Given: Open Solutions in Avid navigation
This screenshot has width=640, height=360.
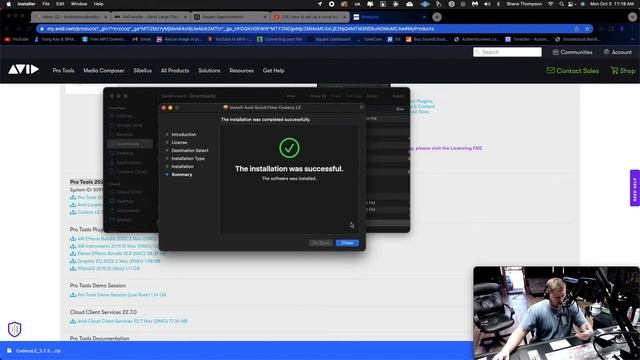Looking at the screenshot, I should pyautogui.click(x=209, y=71).
